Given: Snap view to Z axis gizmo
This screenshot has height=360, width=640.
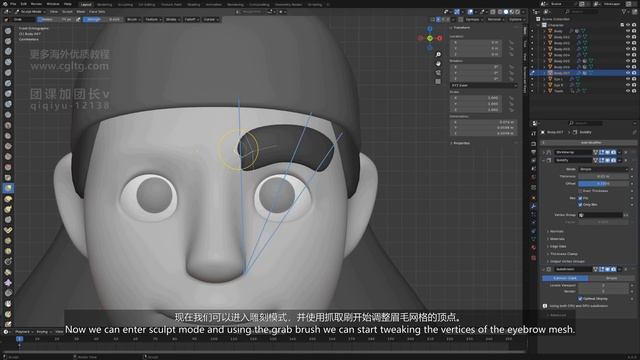Looking at the screenshot, I should pos(430,29).
